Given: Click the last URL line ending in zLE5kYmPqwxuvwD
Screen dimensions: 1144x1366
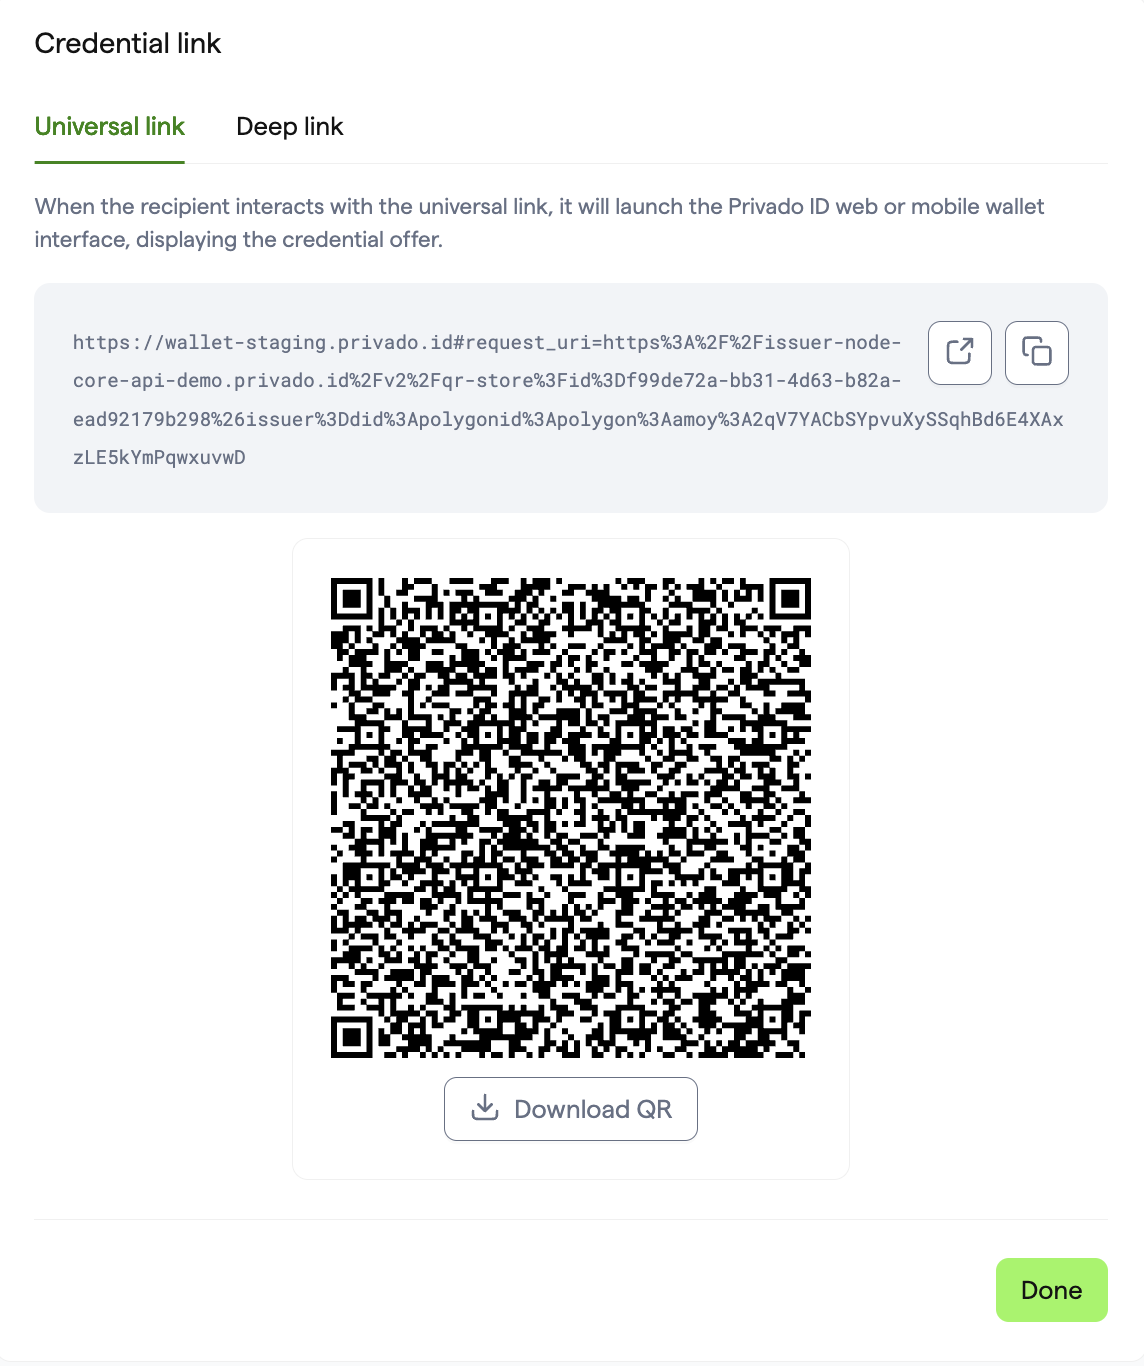Looking at the screenshot, I should pos(159,457).
